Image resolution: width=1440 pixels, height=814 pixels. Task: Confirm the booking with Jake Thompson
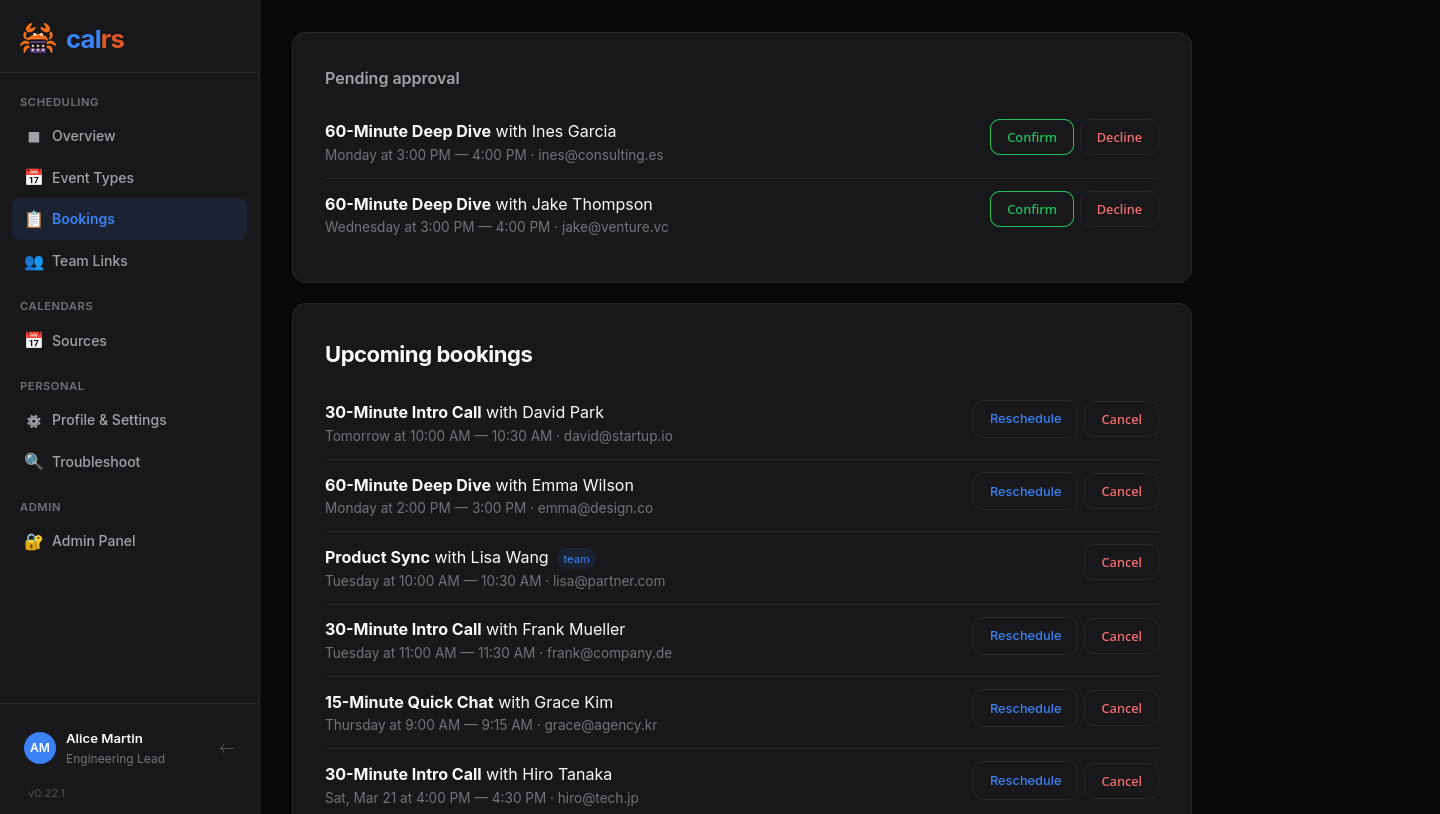point(1031,209)
